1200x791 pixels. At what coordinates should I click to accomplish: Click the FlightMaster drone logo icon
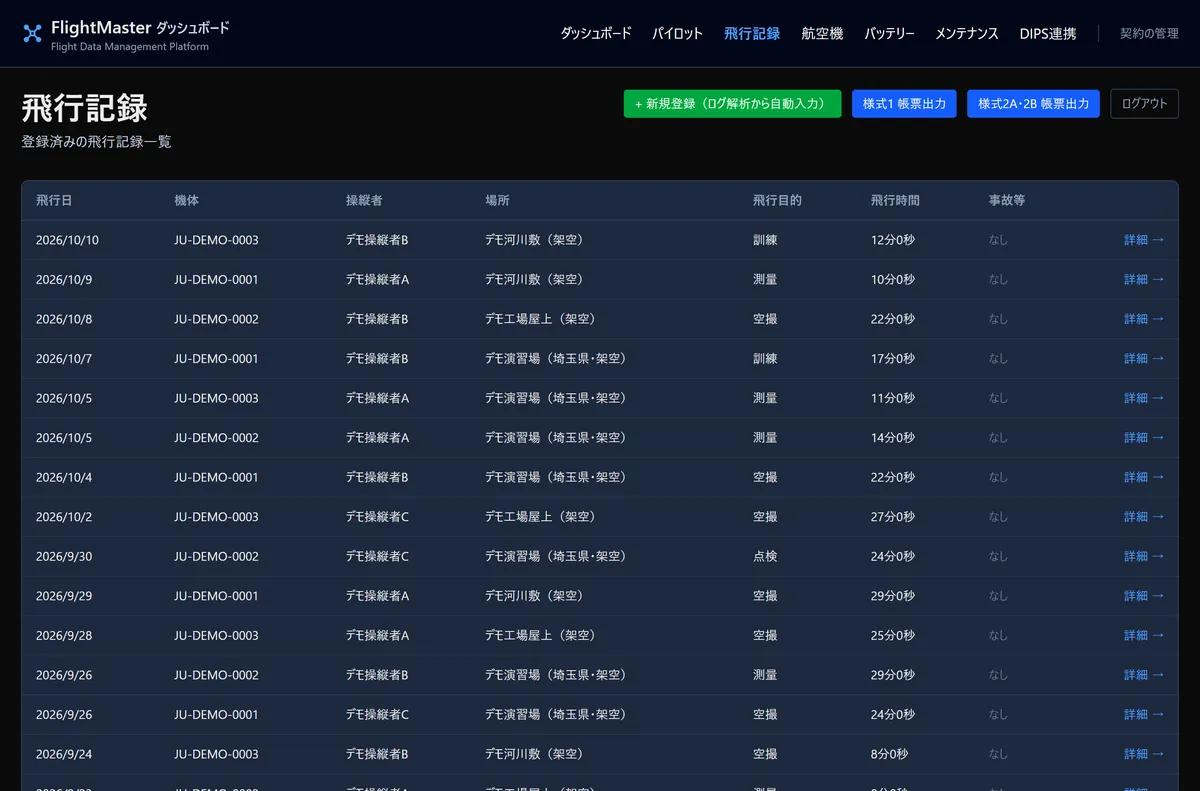coord(32,34)
